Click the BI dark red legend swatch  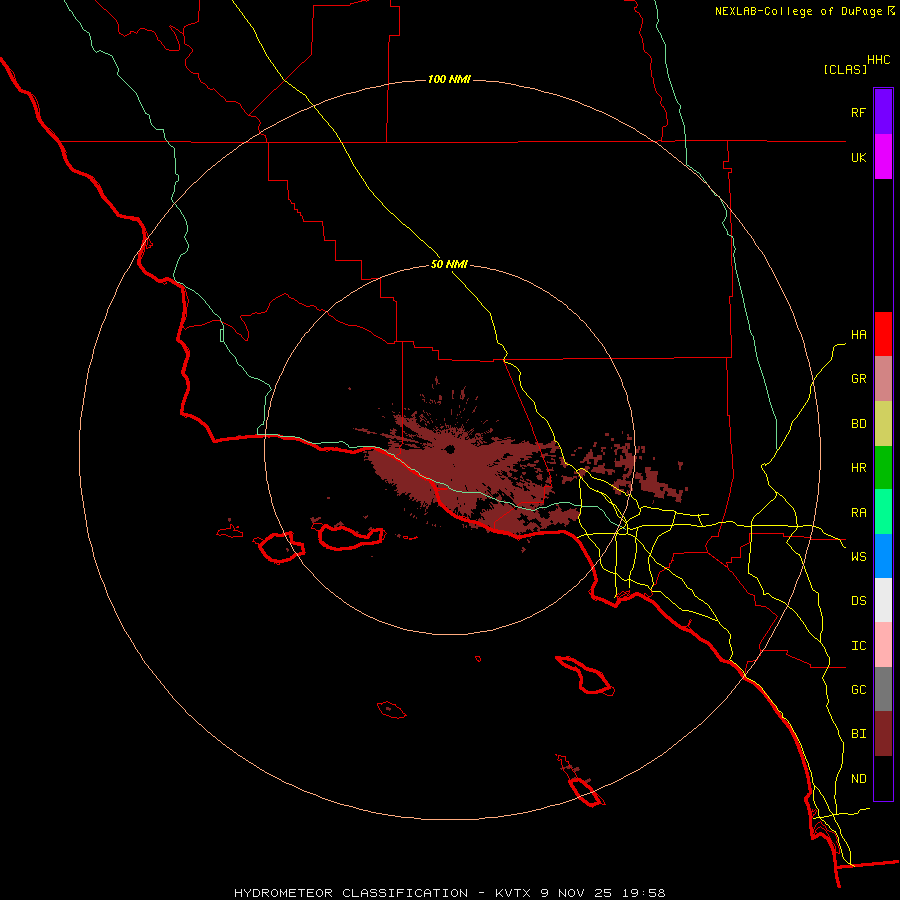(x=883, y=734)
